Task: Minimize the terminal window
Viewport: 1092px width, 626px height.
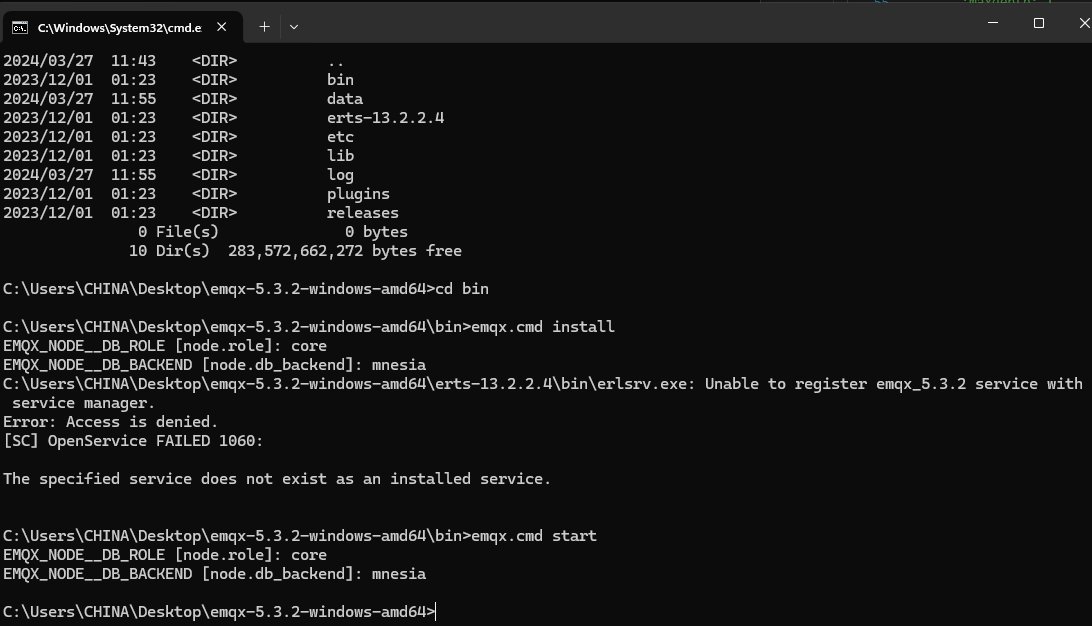Action: click(993, 23)
